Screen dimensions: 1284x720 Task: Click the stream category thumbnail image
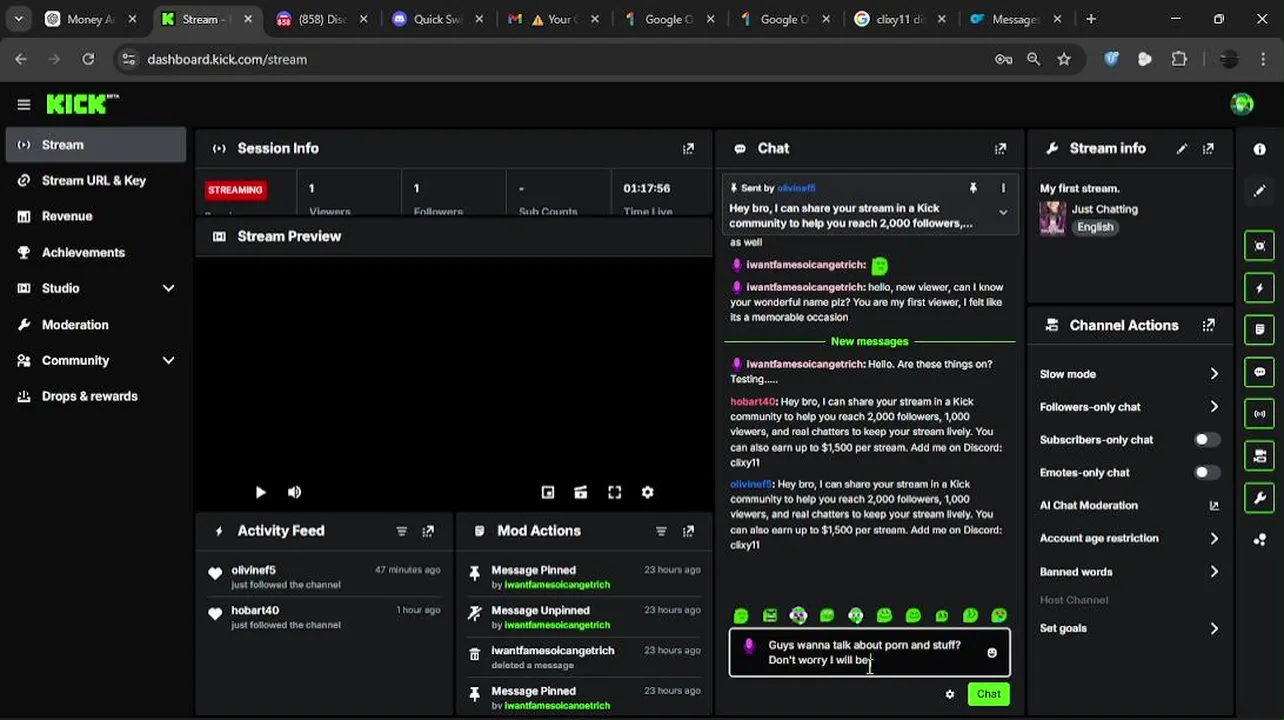click(1052, 218)
